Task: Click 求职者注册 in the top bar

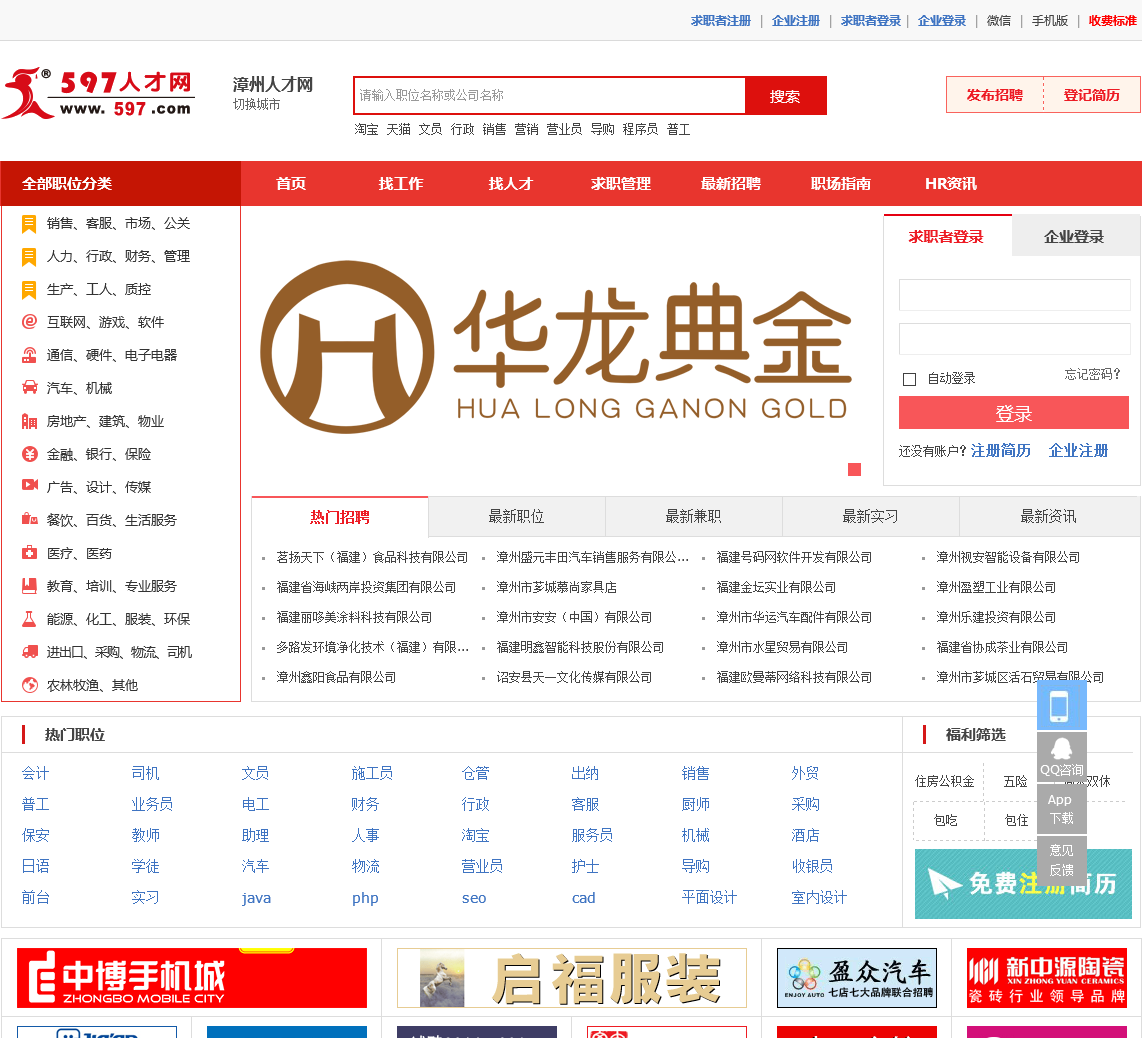Action: [720, 20]
